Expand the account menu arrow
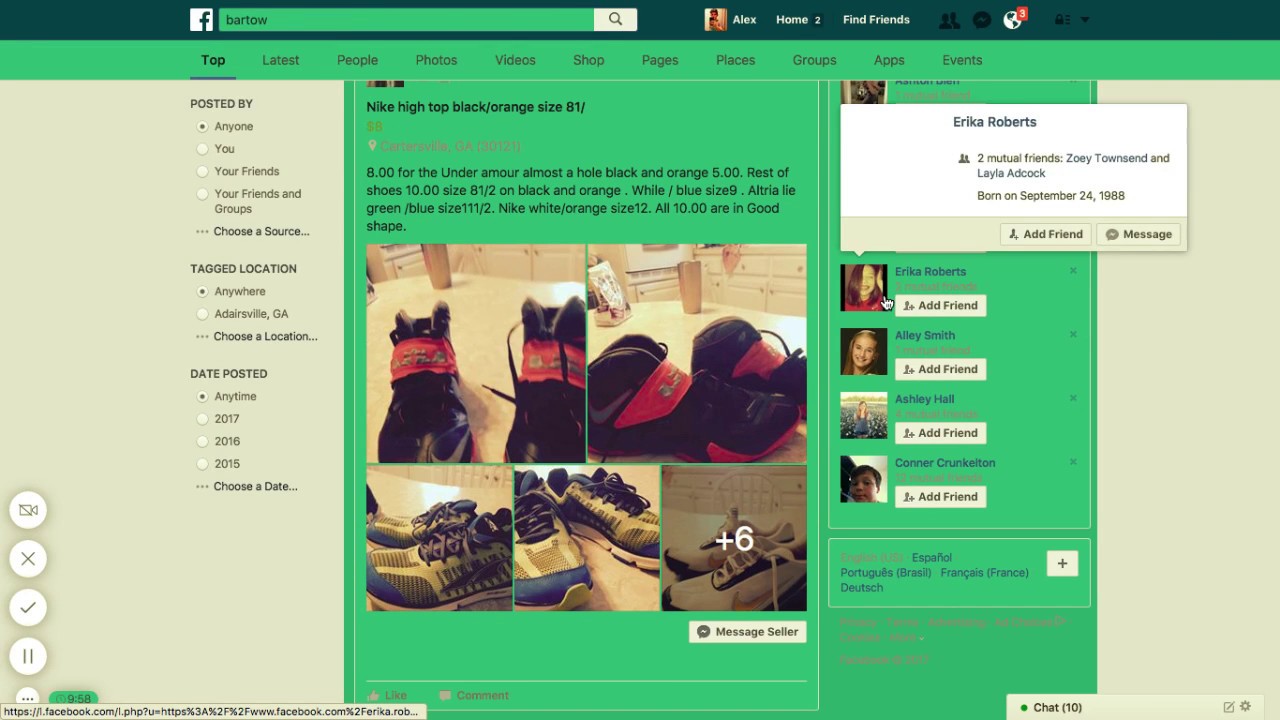This screenshot has height=720, width=1280. click(1085, 20)
